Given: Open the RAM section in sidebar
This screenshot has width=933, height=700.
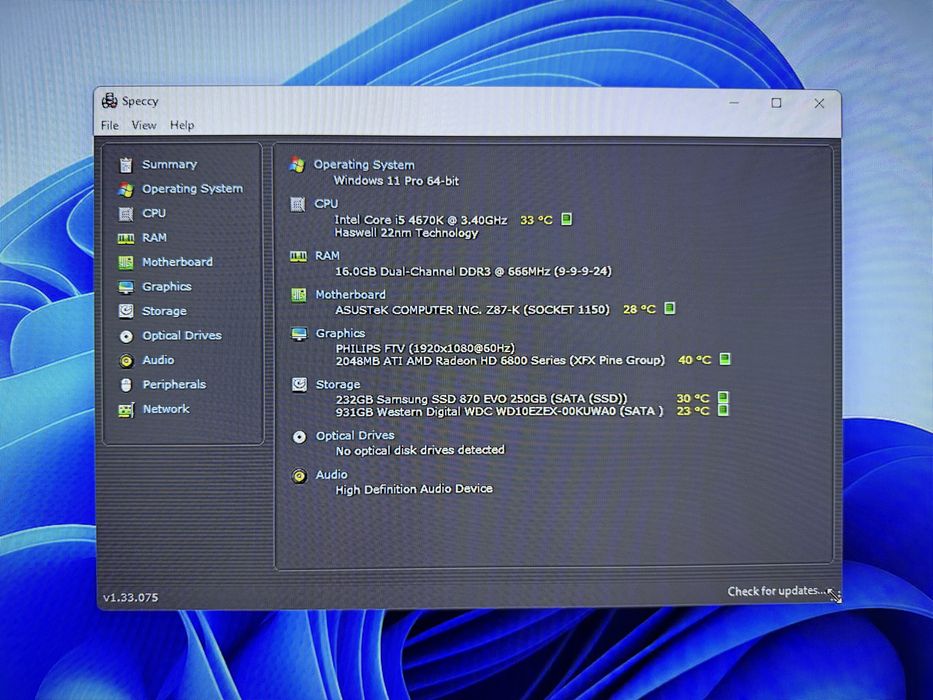Looking at the screenshot, I should pyautogui.click(x=155, y=238).
